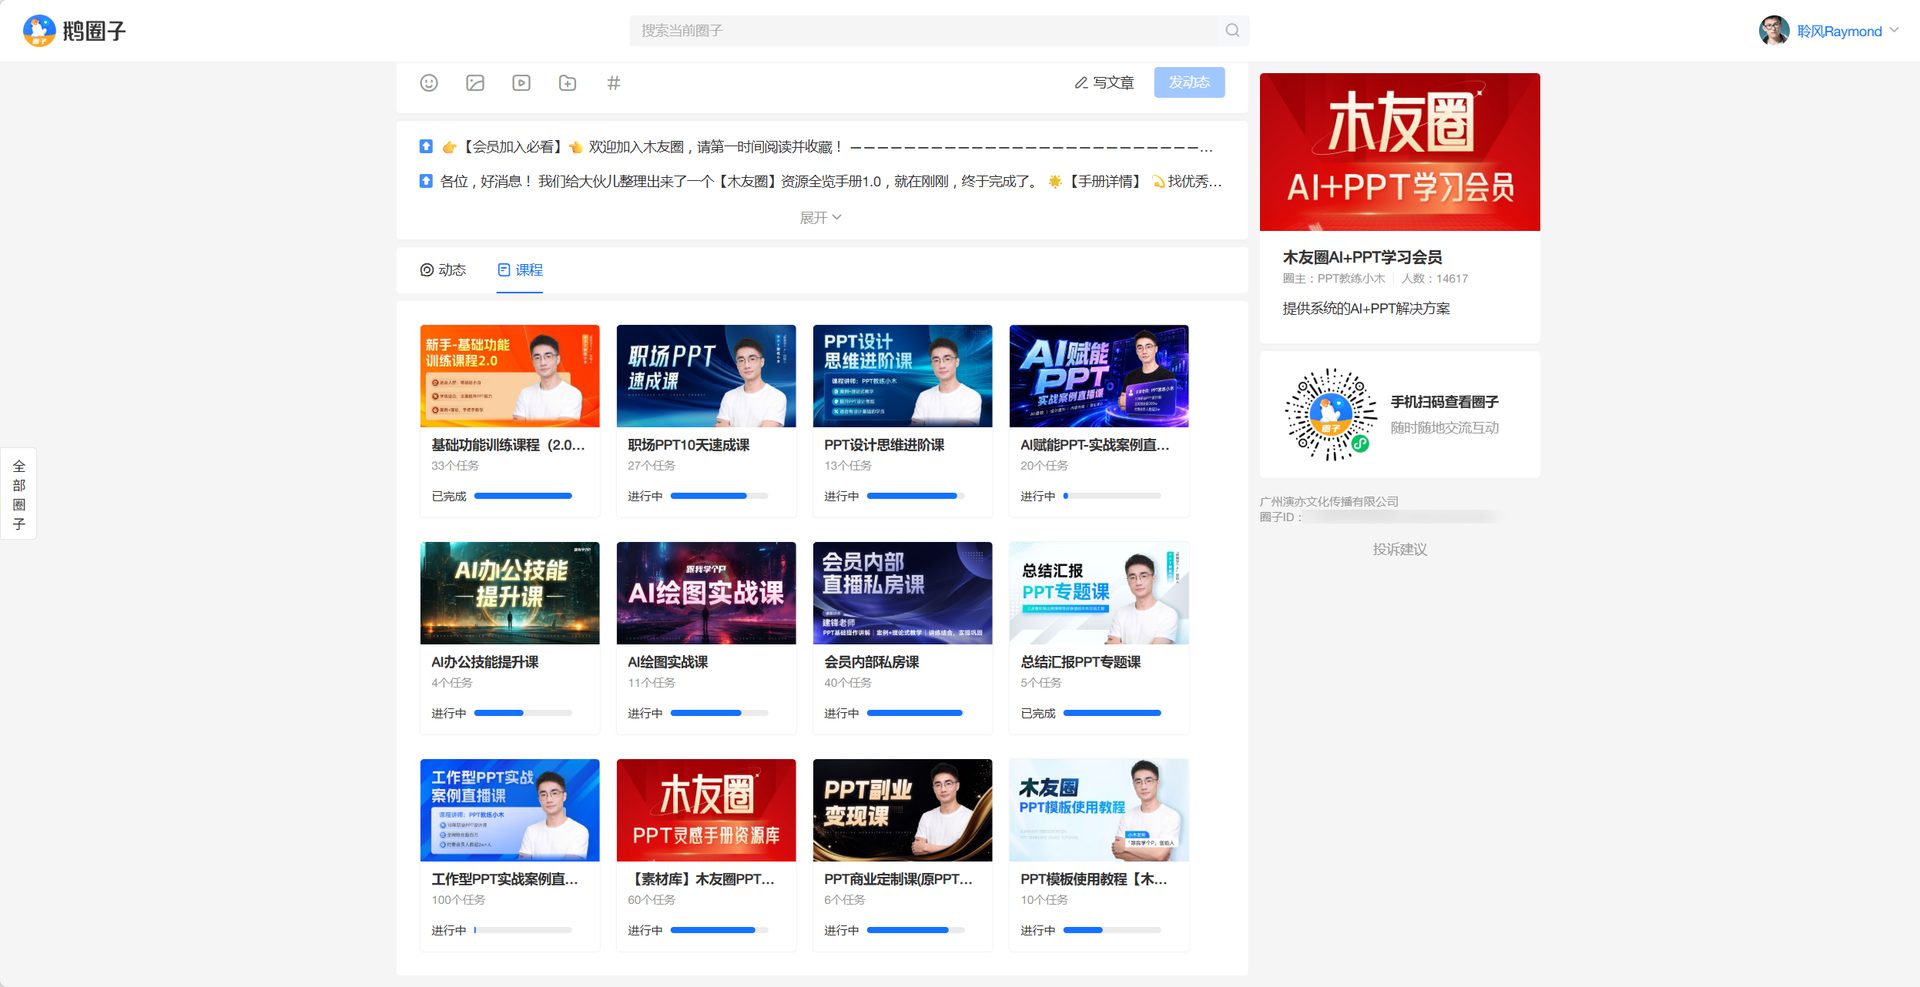Open the user menu dropdown arrow
The width and height of the screenshot is (1920, 987).
click(x=1894, y=30)
